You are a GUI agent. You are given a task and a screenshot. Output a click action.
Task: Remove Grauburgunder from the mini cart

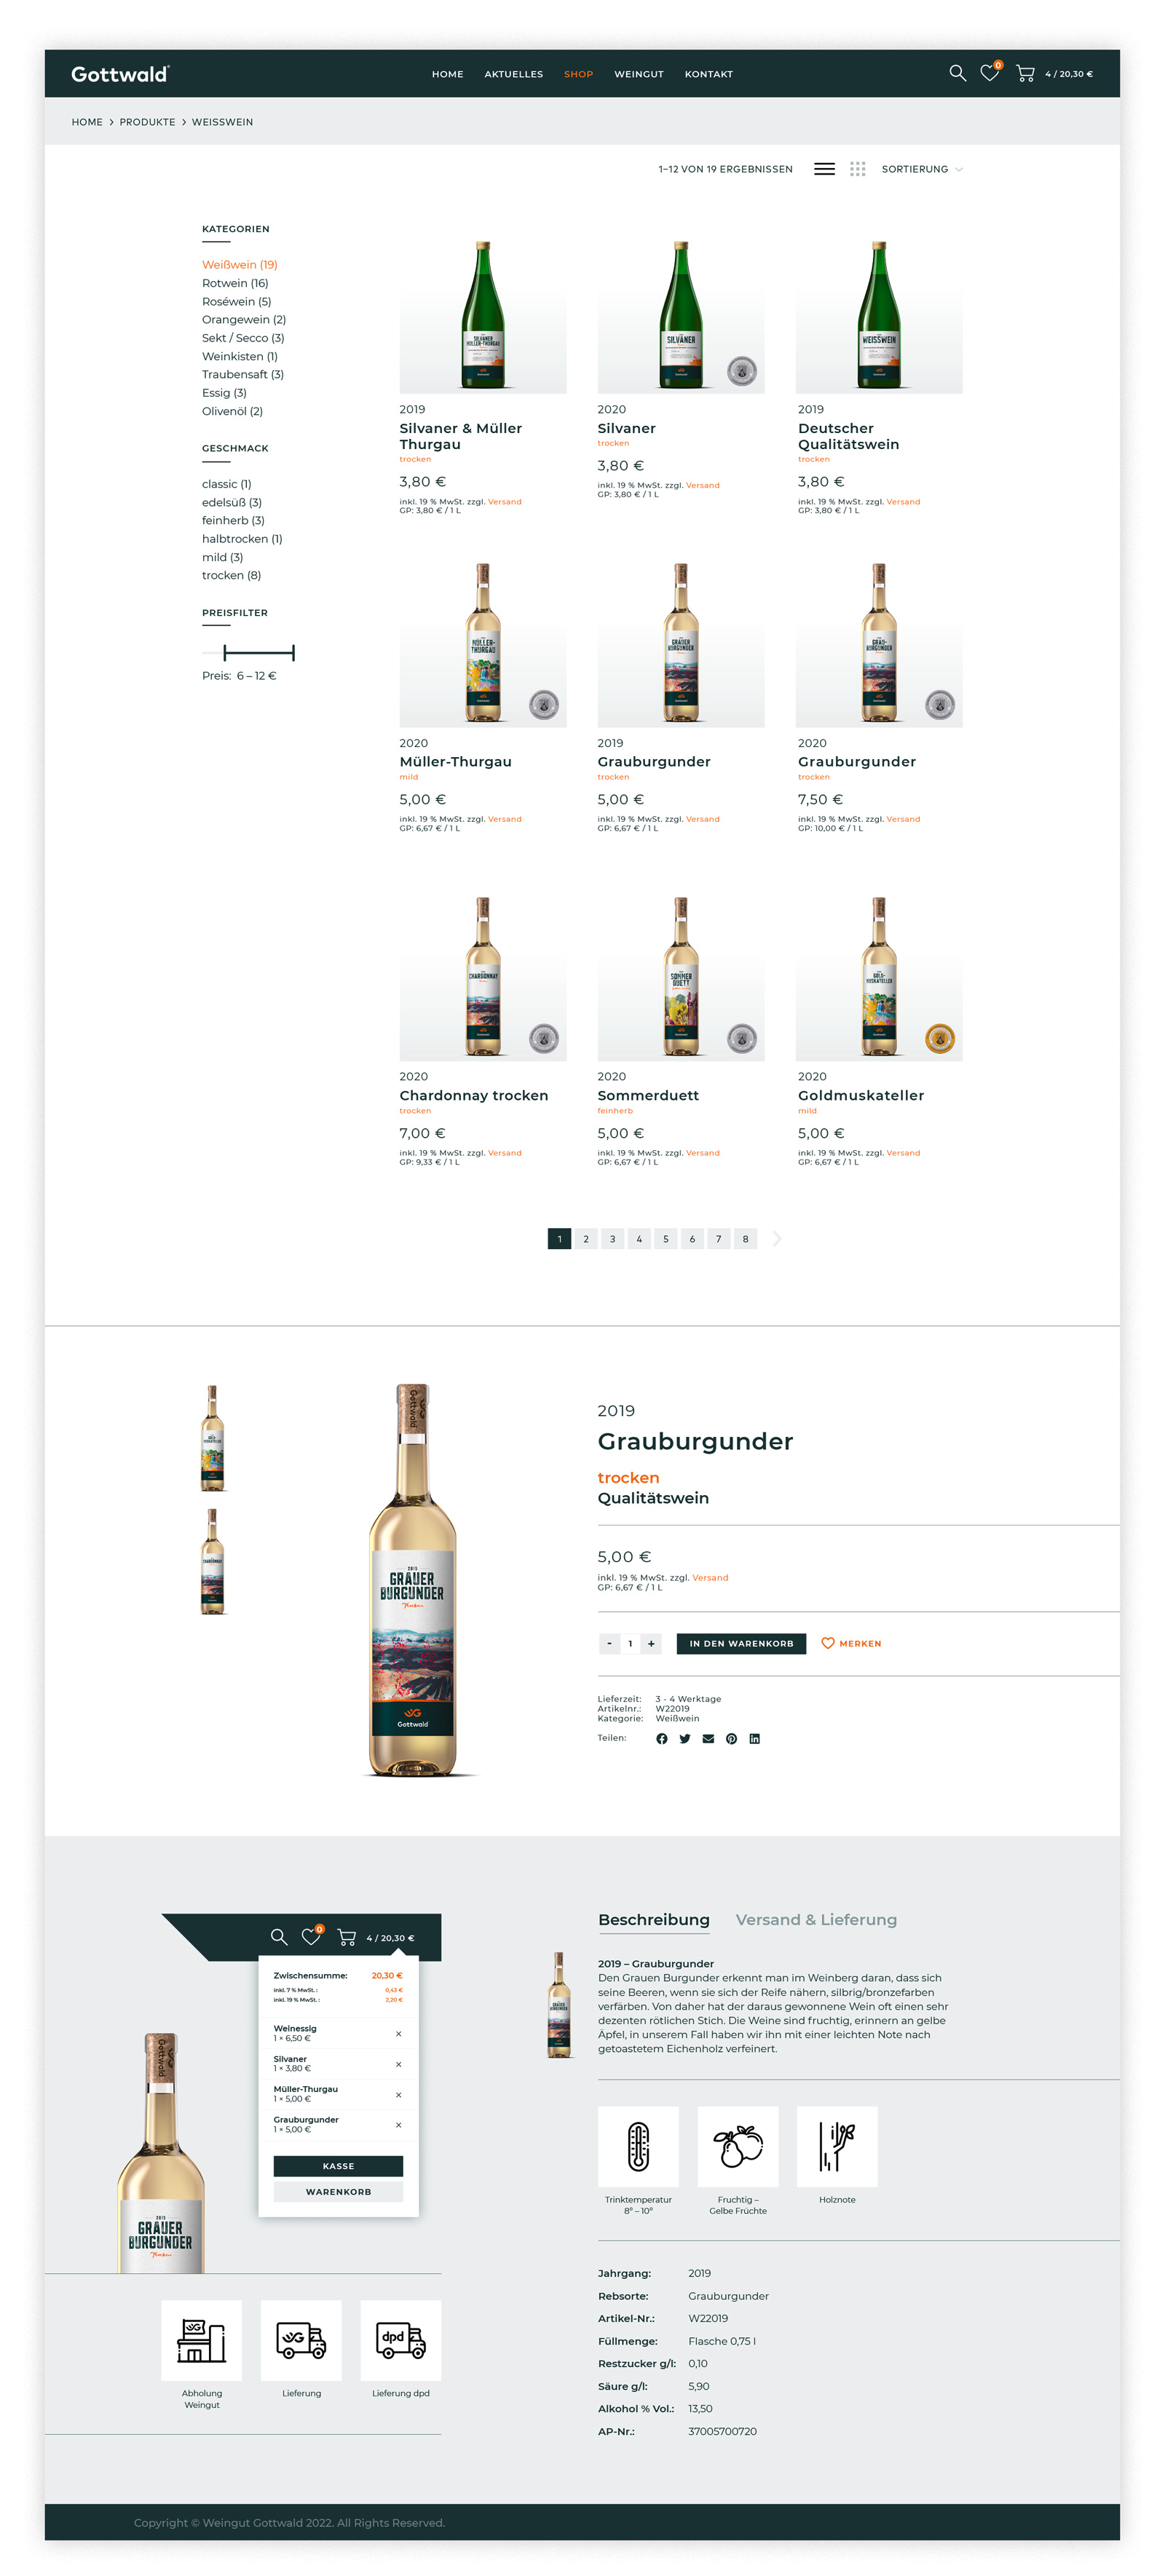pyautogui.click(x=398, y=2124)
